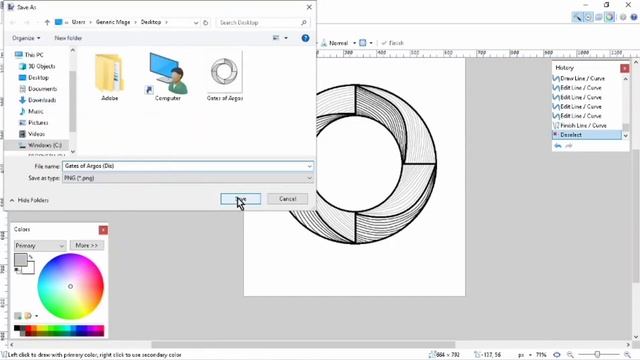Image resolution: width=640 pixels, height=360 pixels.
Task: Select Gates of Argos image file
Action: coord(224,77)
